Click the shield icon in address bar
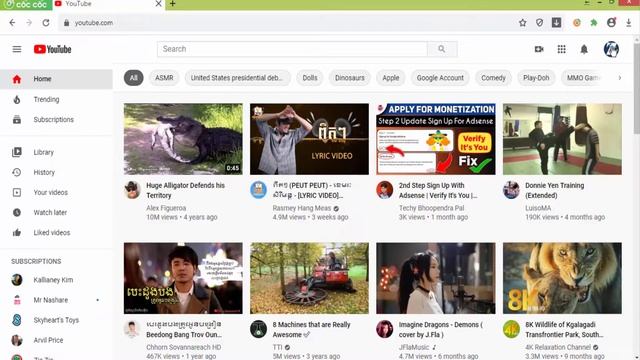This screenshot has height=360, width=640. coord(540,23)
